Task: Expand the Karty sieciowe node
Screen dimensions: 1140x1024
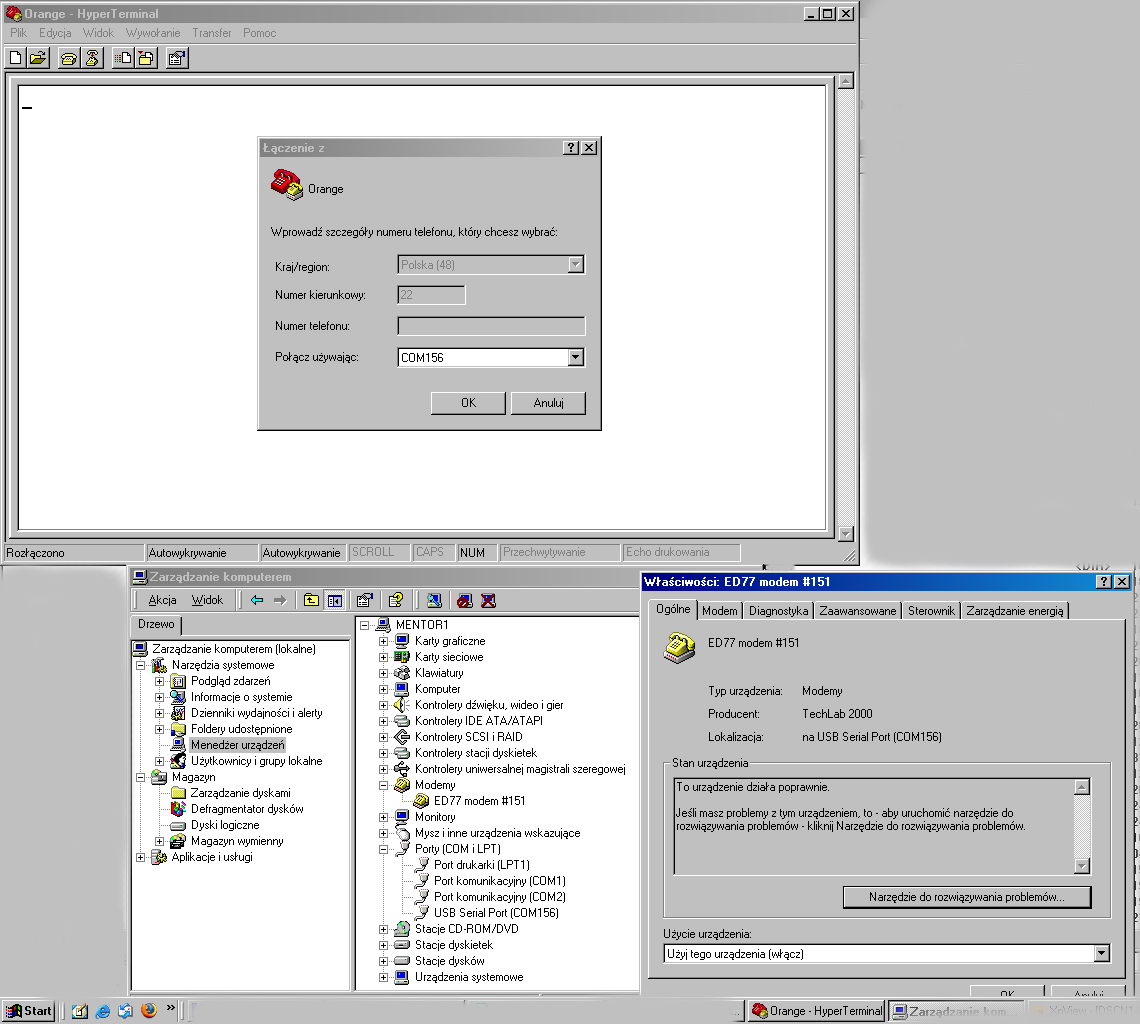Action: point(384,657)
